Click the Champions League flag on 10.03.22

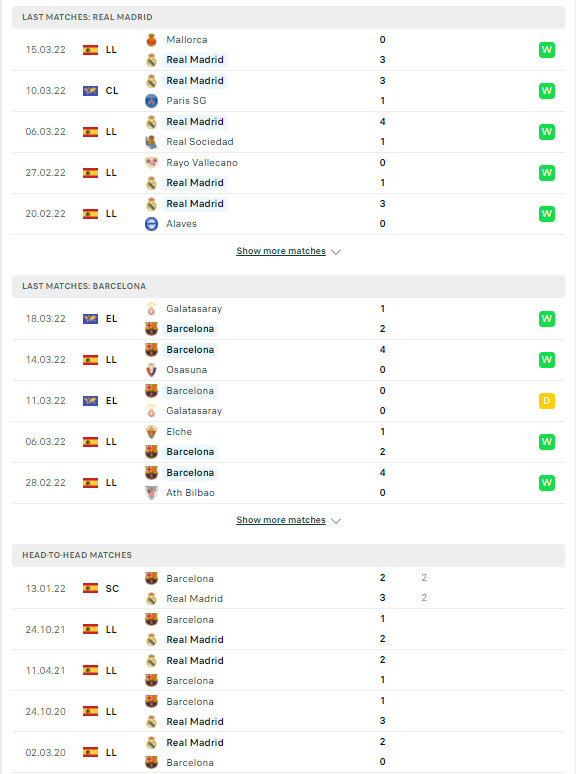pos(90,91)
